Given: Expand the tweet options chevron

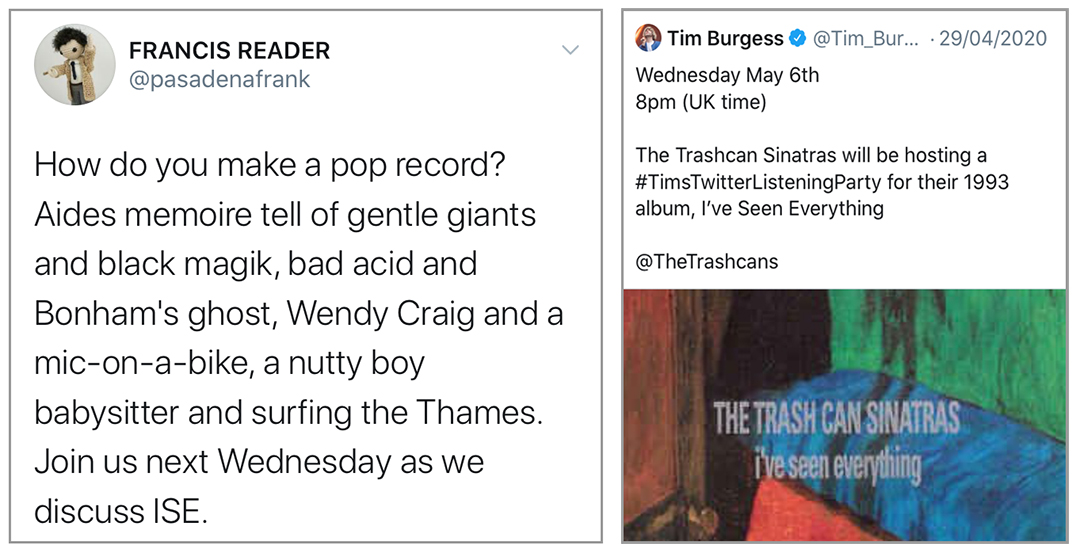Looking at the screenshot, I should pyautogui.click(x=570, y=50).
